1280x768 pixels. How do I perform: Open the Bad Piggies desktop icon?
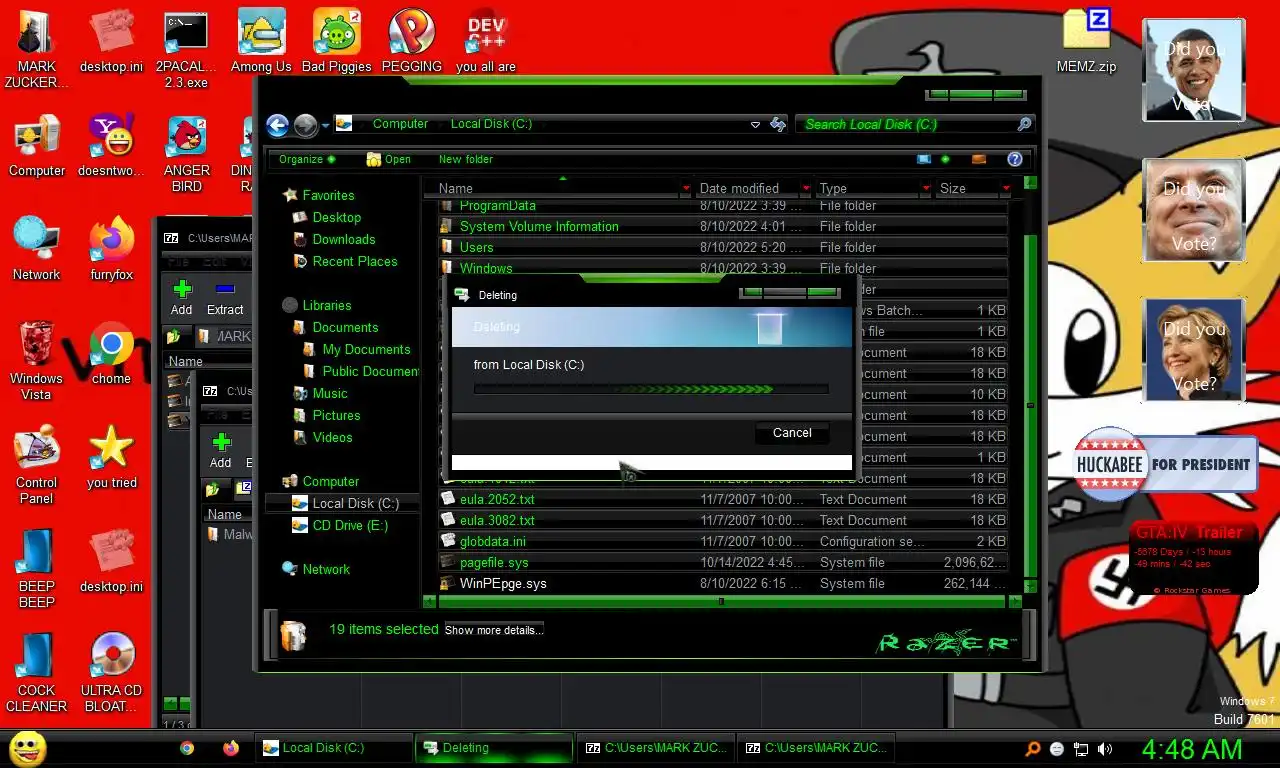(x=336, y=40)
